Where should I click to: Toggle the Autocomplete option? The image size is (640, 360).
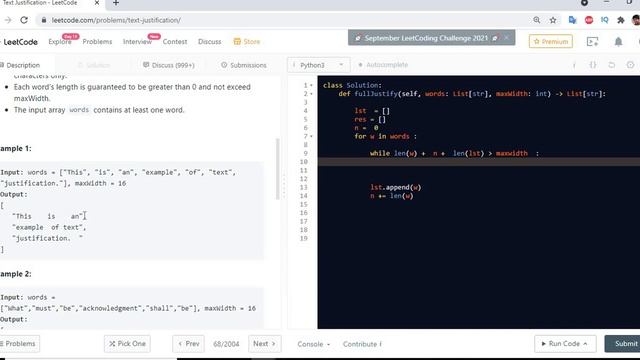coord(383,65)
